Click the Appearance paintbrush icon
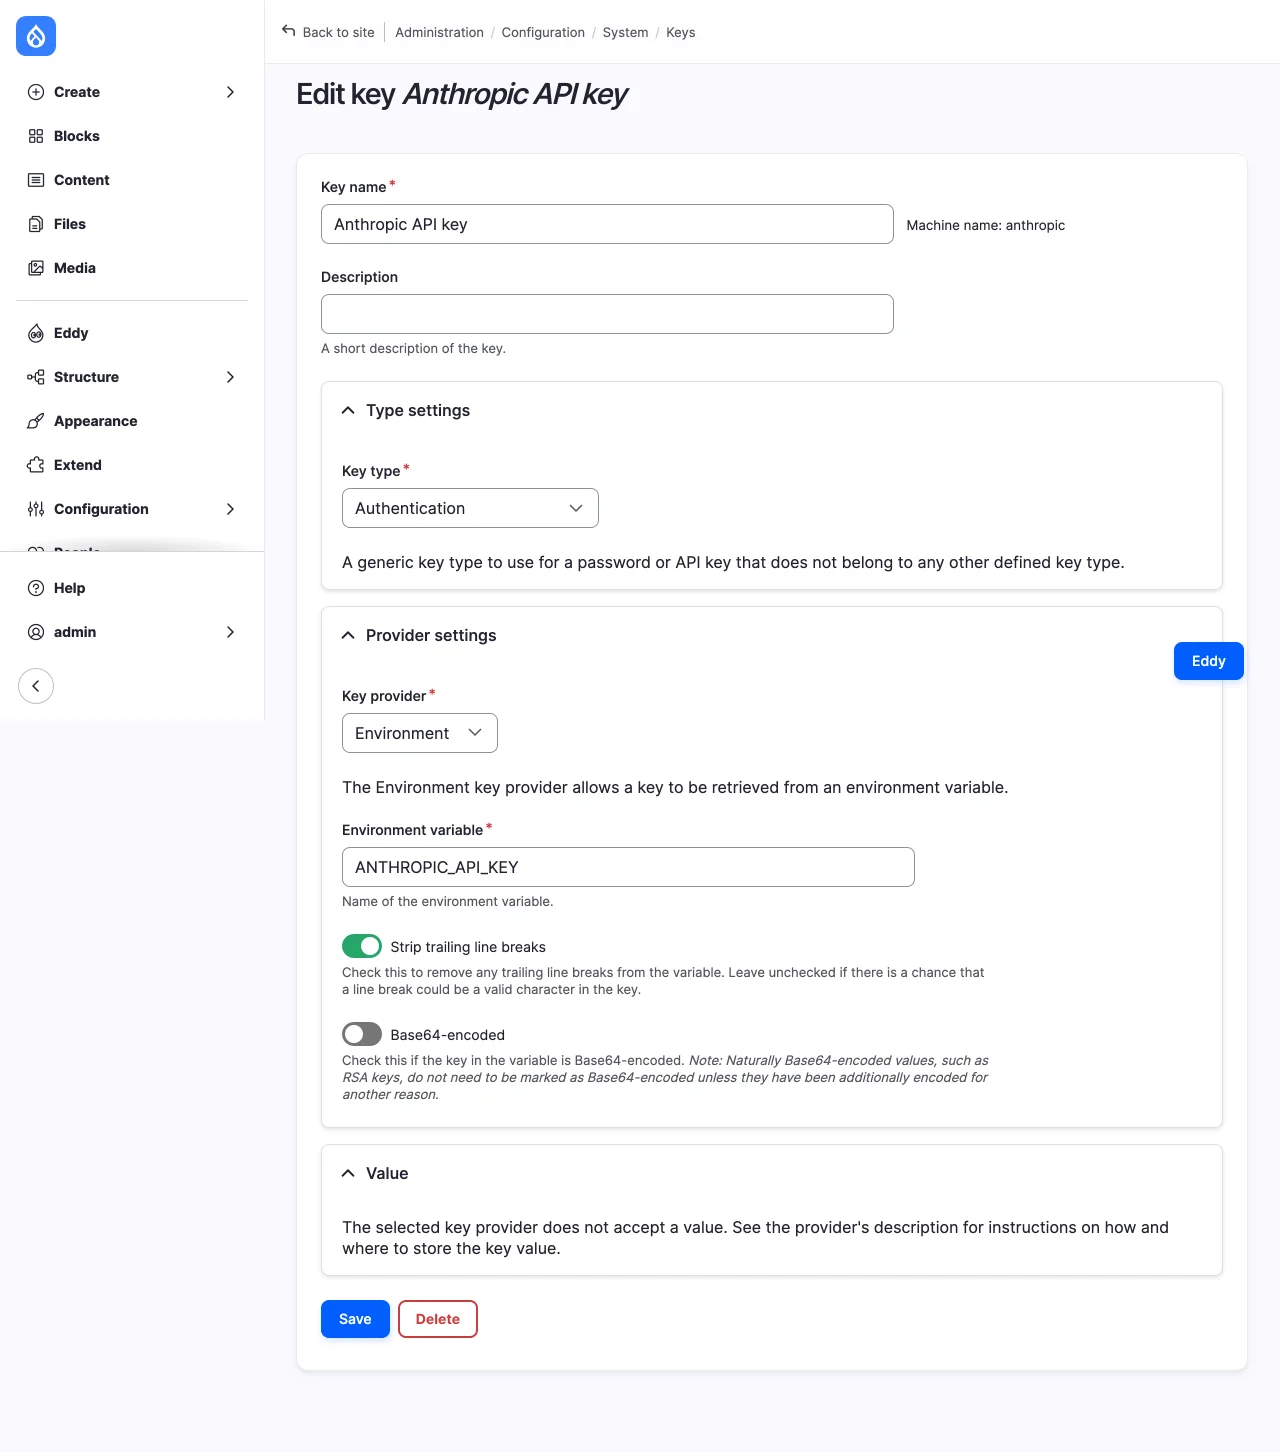1280x1452 pixels. [36, 421]
